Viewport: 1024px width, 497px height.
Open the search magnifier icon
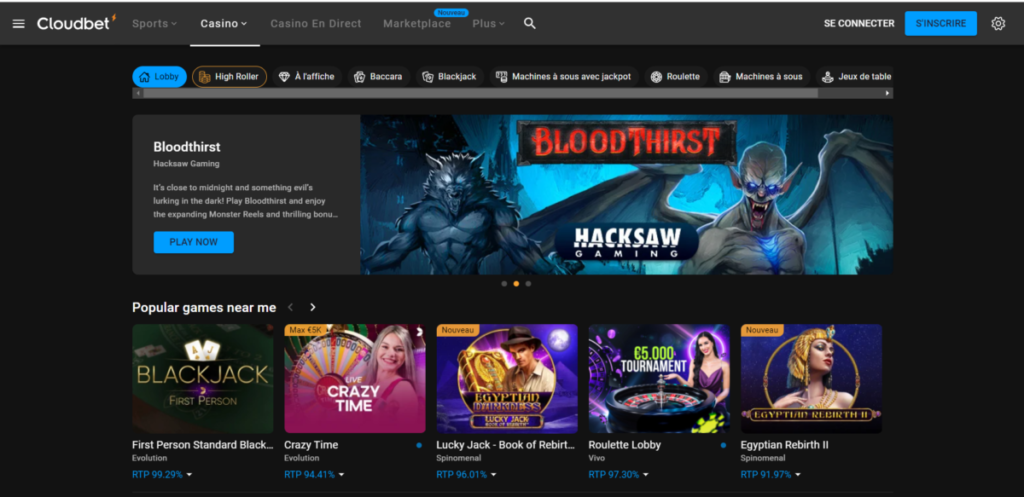coord(530,24)
